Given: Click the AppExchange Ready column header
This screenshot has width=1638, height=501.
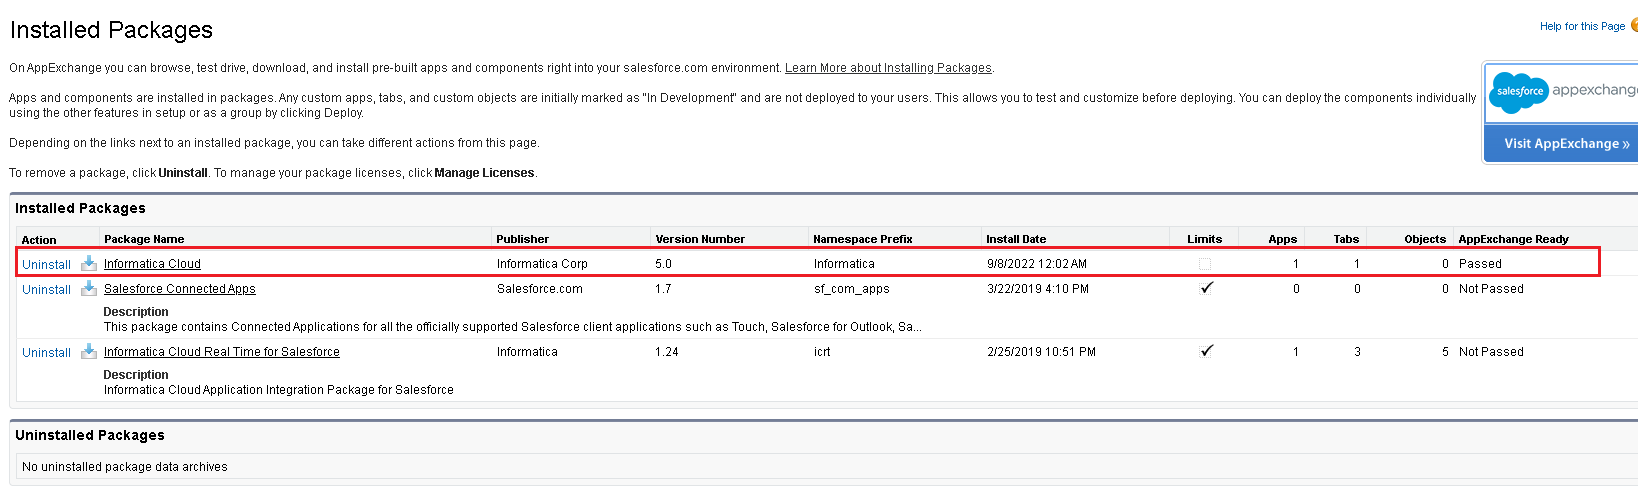Looking at the screenshot, I should [x=1513, y=239].
